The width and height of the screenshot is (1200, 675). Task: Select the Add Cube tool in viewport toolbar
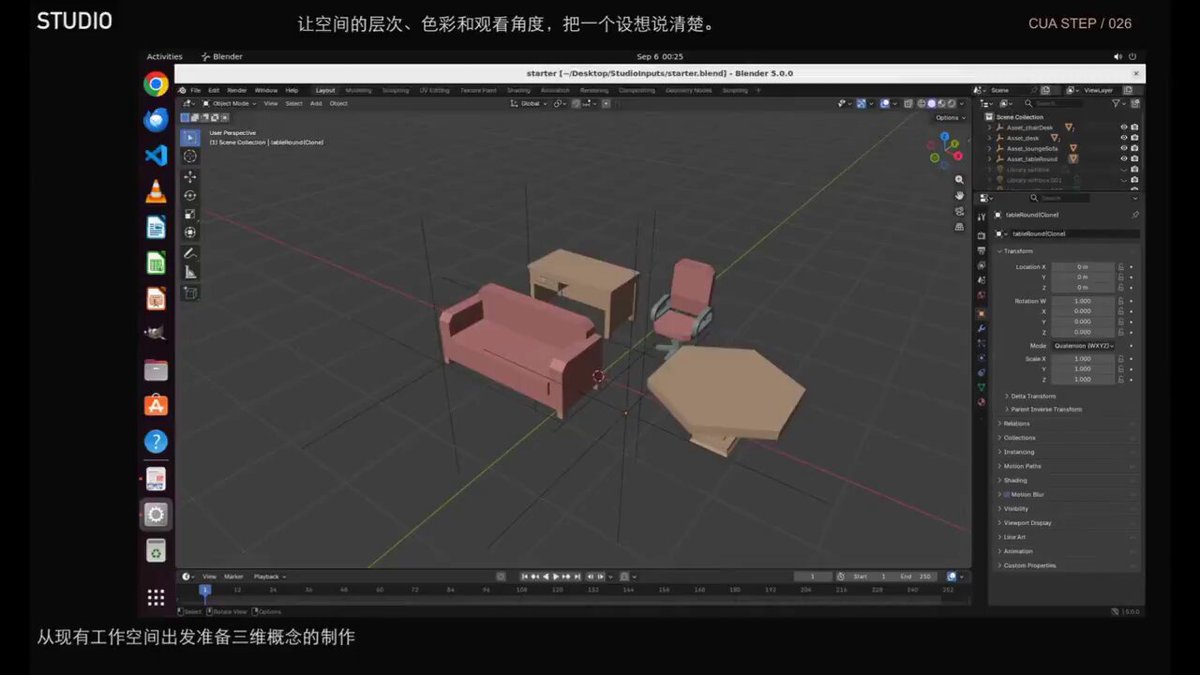[190, 293]
